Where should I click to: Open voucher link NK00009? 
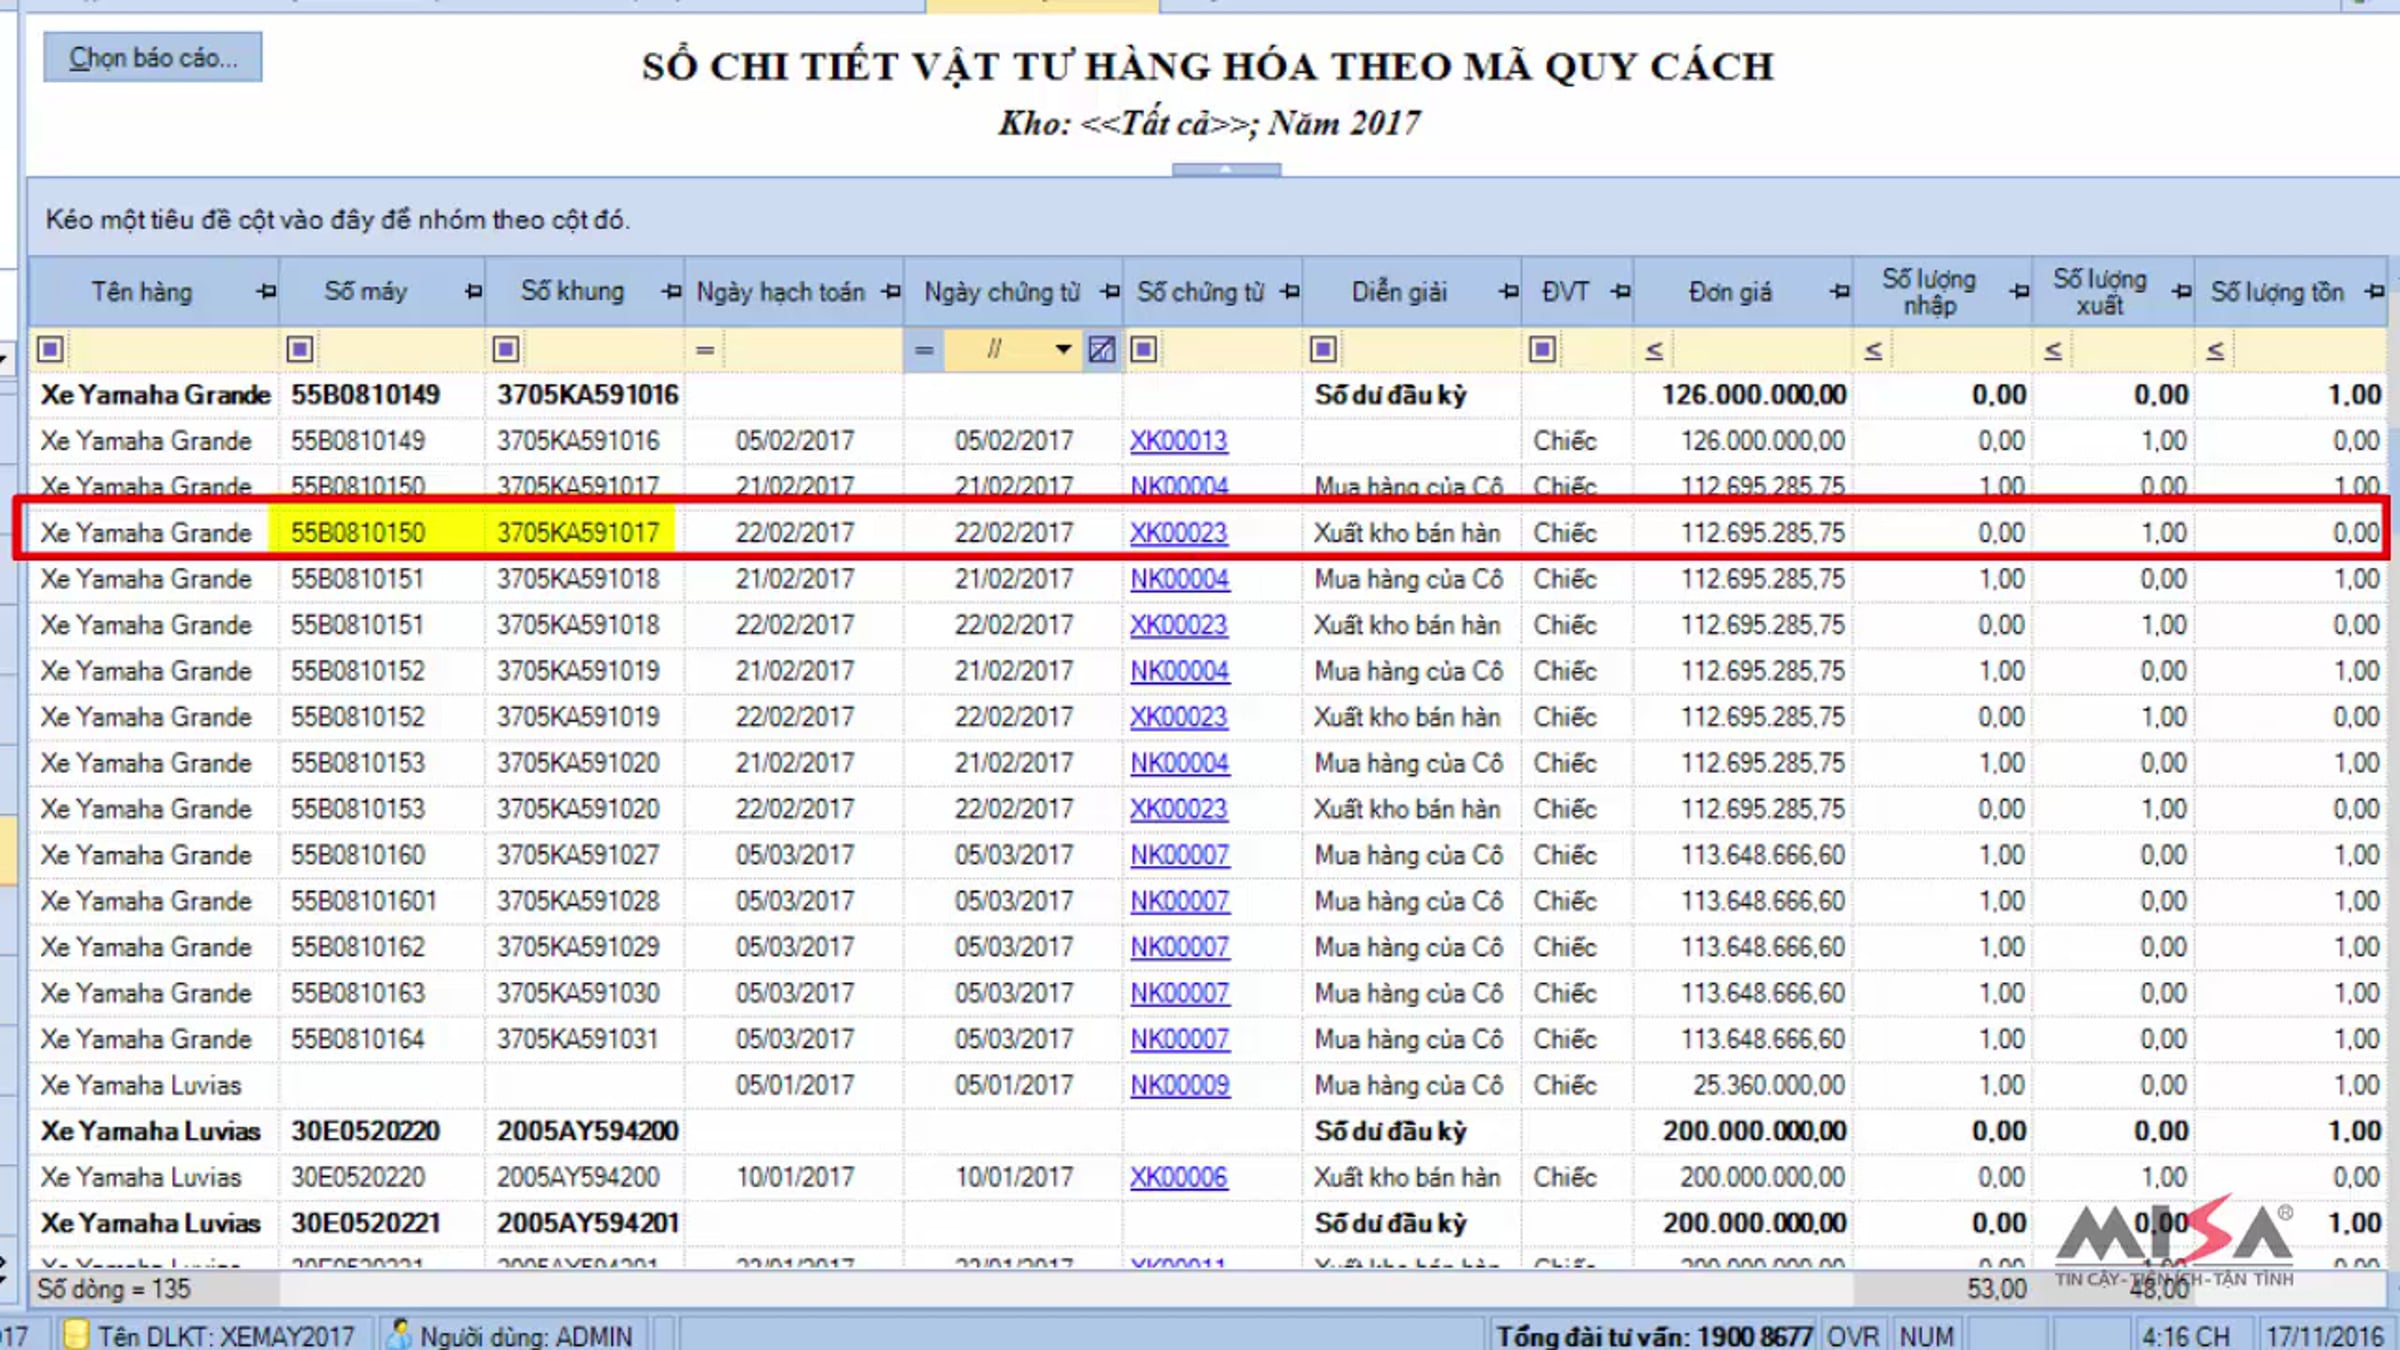1180,1085
